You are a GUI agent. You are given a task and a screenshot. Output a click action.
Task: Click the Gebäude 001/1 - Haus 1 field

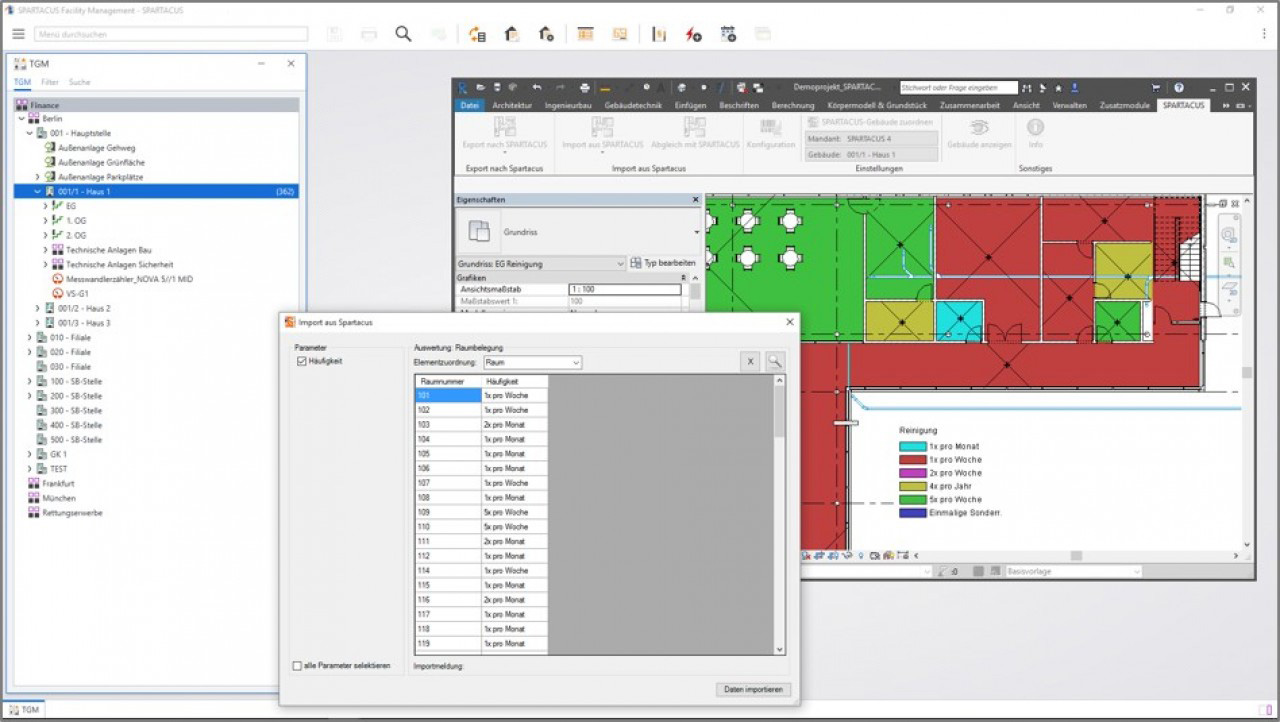[872, 156]
